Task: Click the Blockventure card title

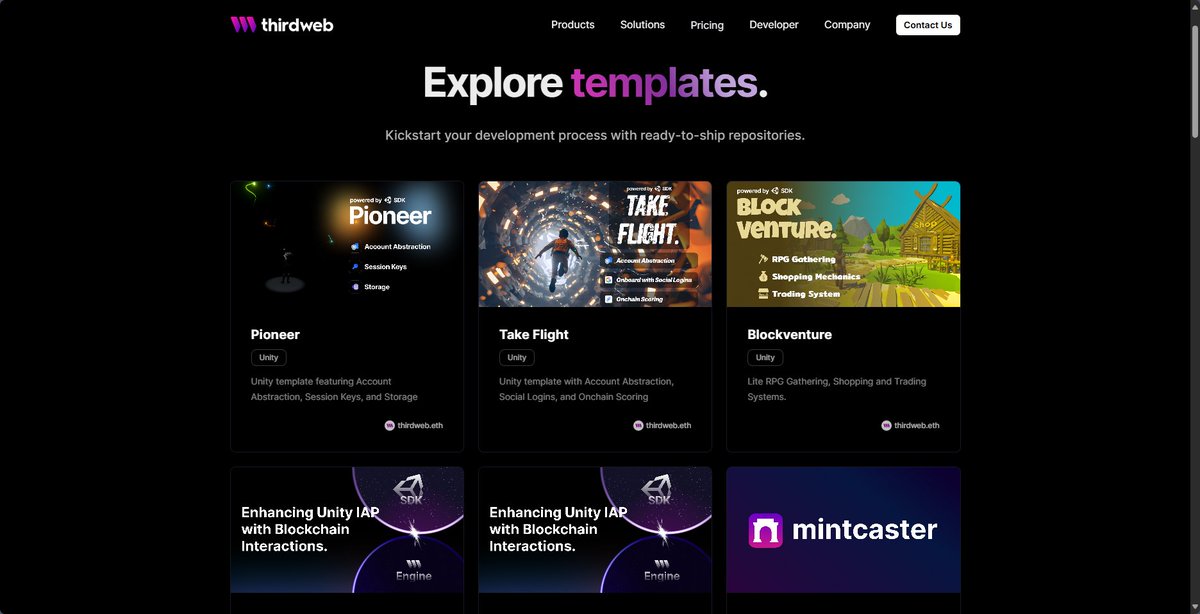Action: (790, 335)
